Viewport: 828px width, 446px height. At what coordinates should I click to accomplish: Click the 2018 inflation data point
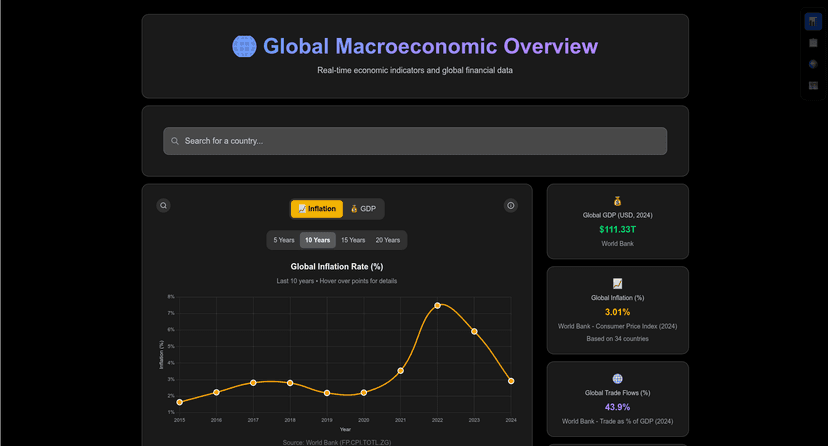point(290,383)
